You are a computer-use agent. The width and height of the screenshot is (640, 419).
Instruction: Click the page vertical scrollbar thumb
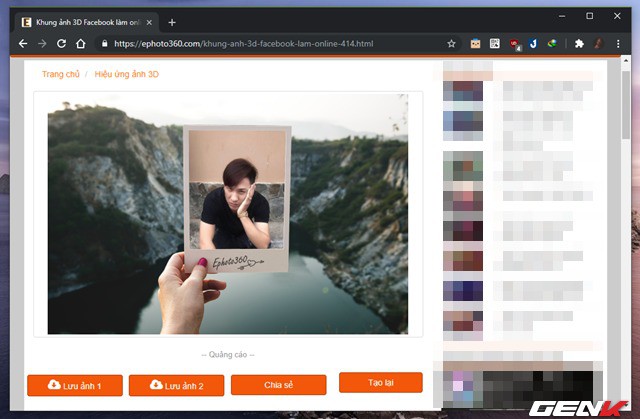pos(625,104)
